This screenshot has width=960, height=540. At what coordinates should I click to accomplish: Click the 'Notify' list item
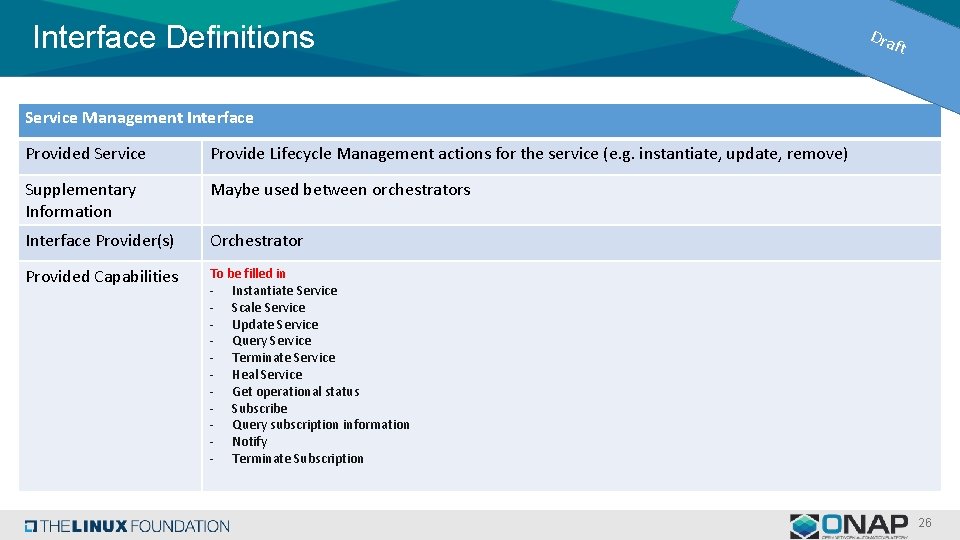click(x=250, y=442)
